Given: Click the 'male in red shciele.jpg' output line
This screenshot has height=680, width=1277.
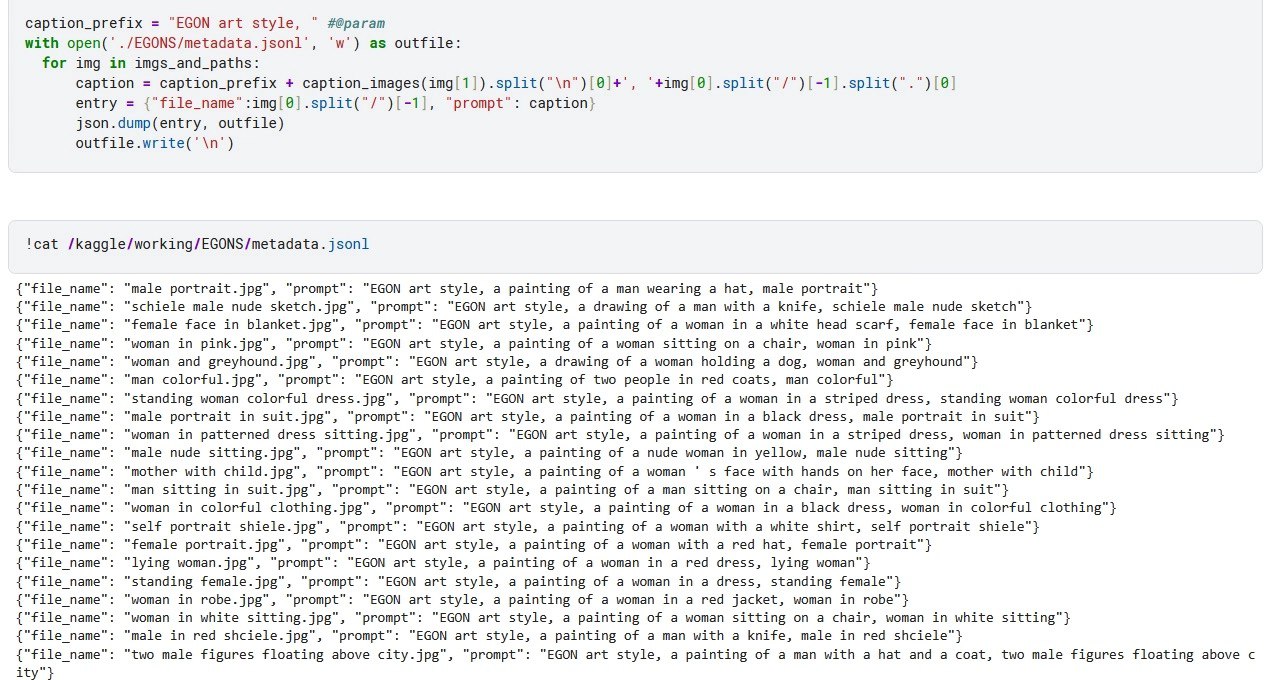Looking at the screenshot, I should (x=490, y=636).
